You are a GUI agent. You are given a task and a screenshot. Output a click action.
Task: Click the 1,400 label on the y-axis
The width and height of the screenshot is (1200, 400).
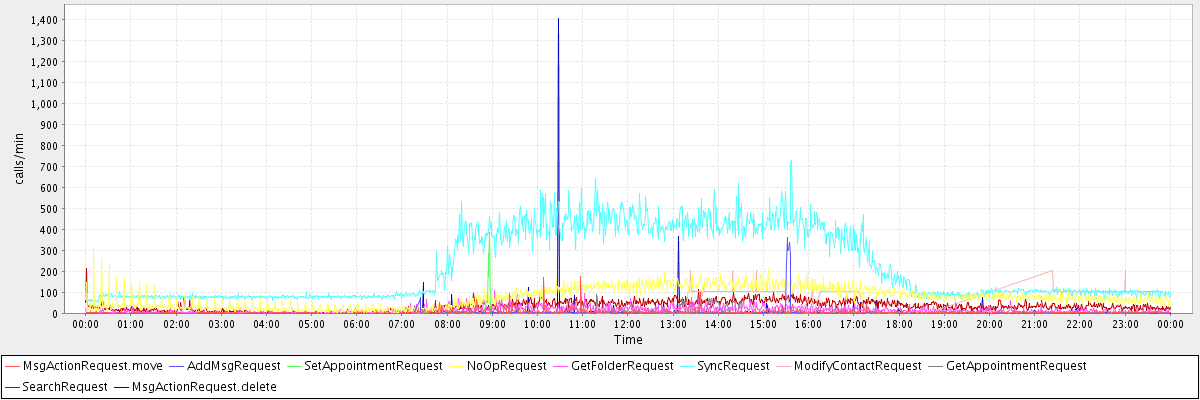43,20
